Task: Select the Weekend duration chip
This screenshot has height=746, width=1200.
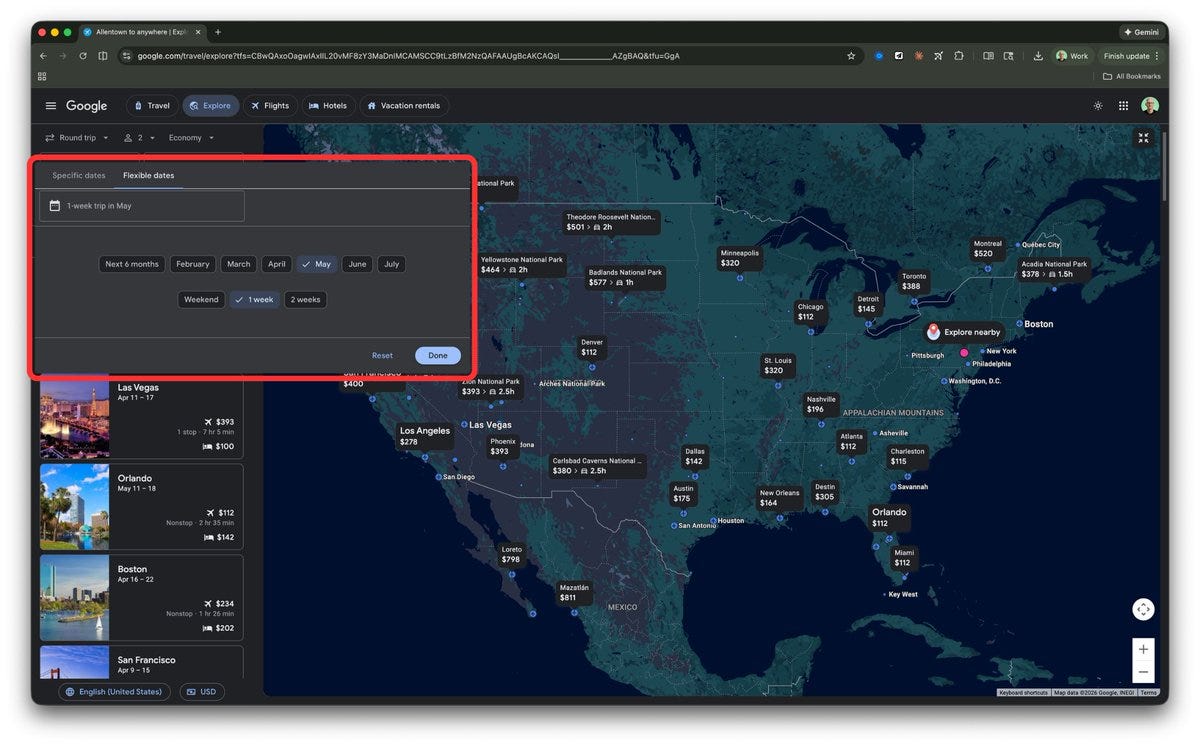Action: click(x=201, y=299)
